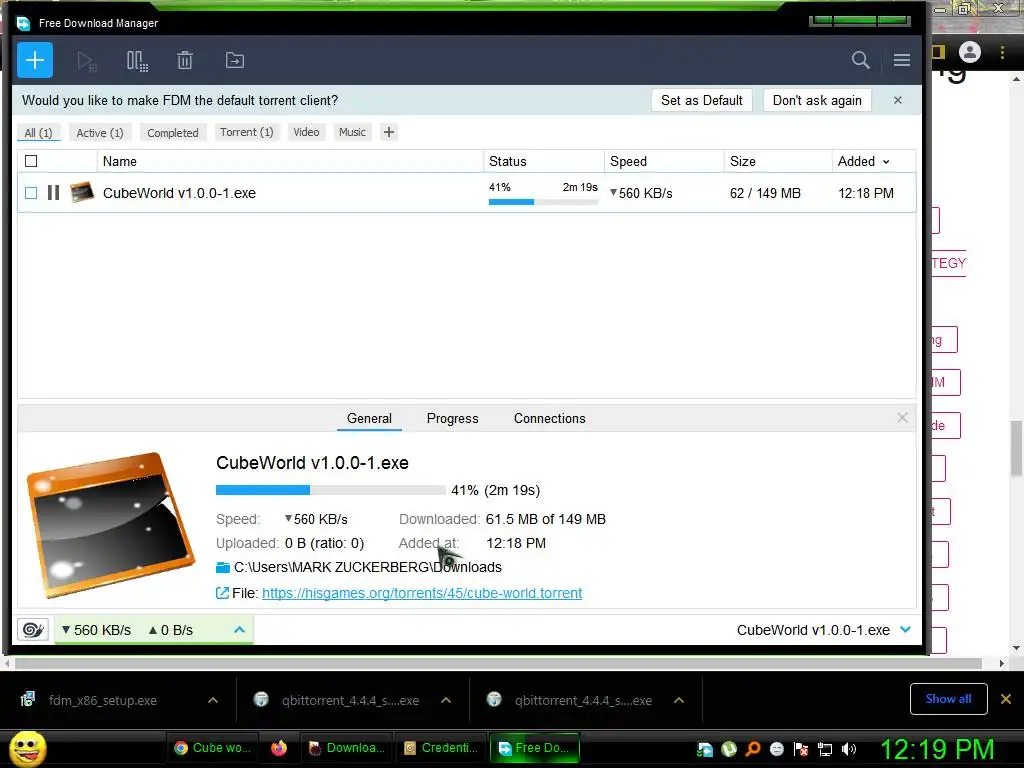
Task: Switch to the Progress details tab
Action: pos(453,419)
